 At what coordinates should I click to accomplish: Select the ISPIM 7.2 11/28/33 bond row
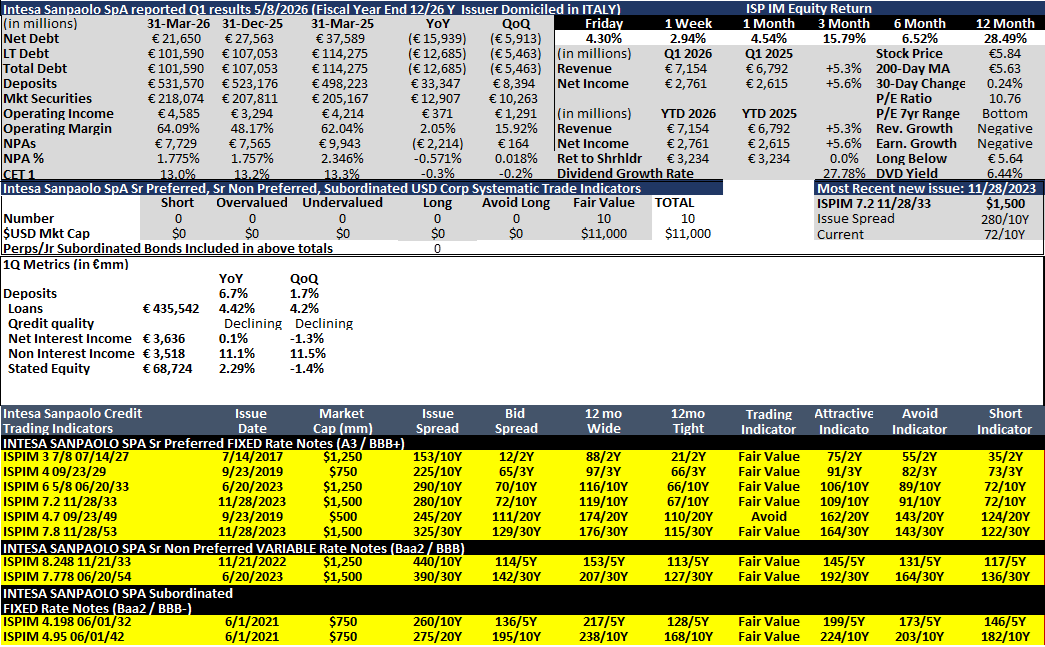tap(522, 502)
